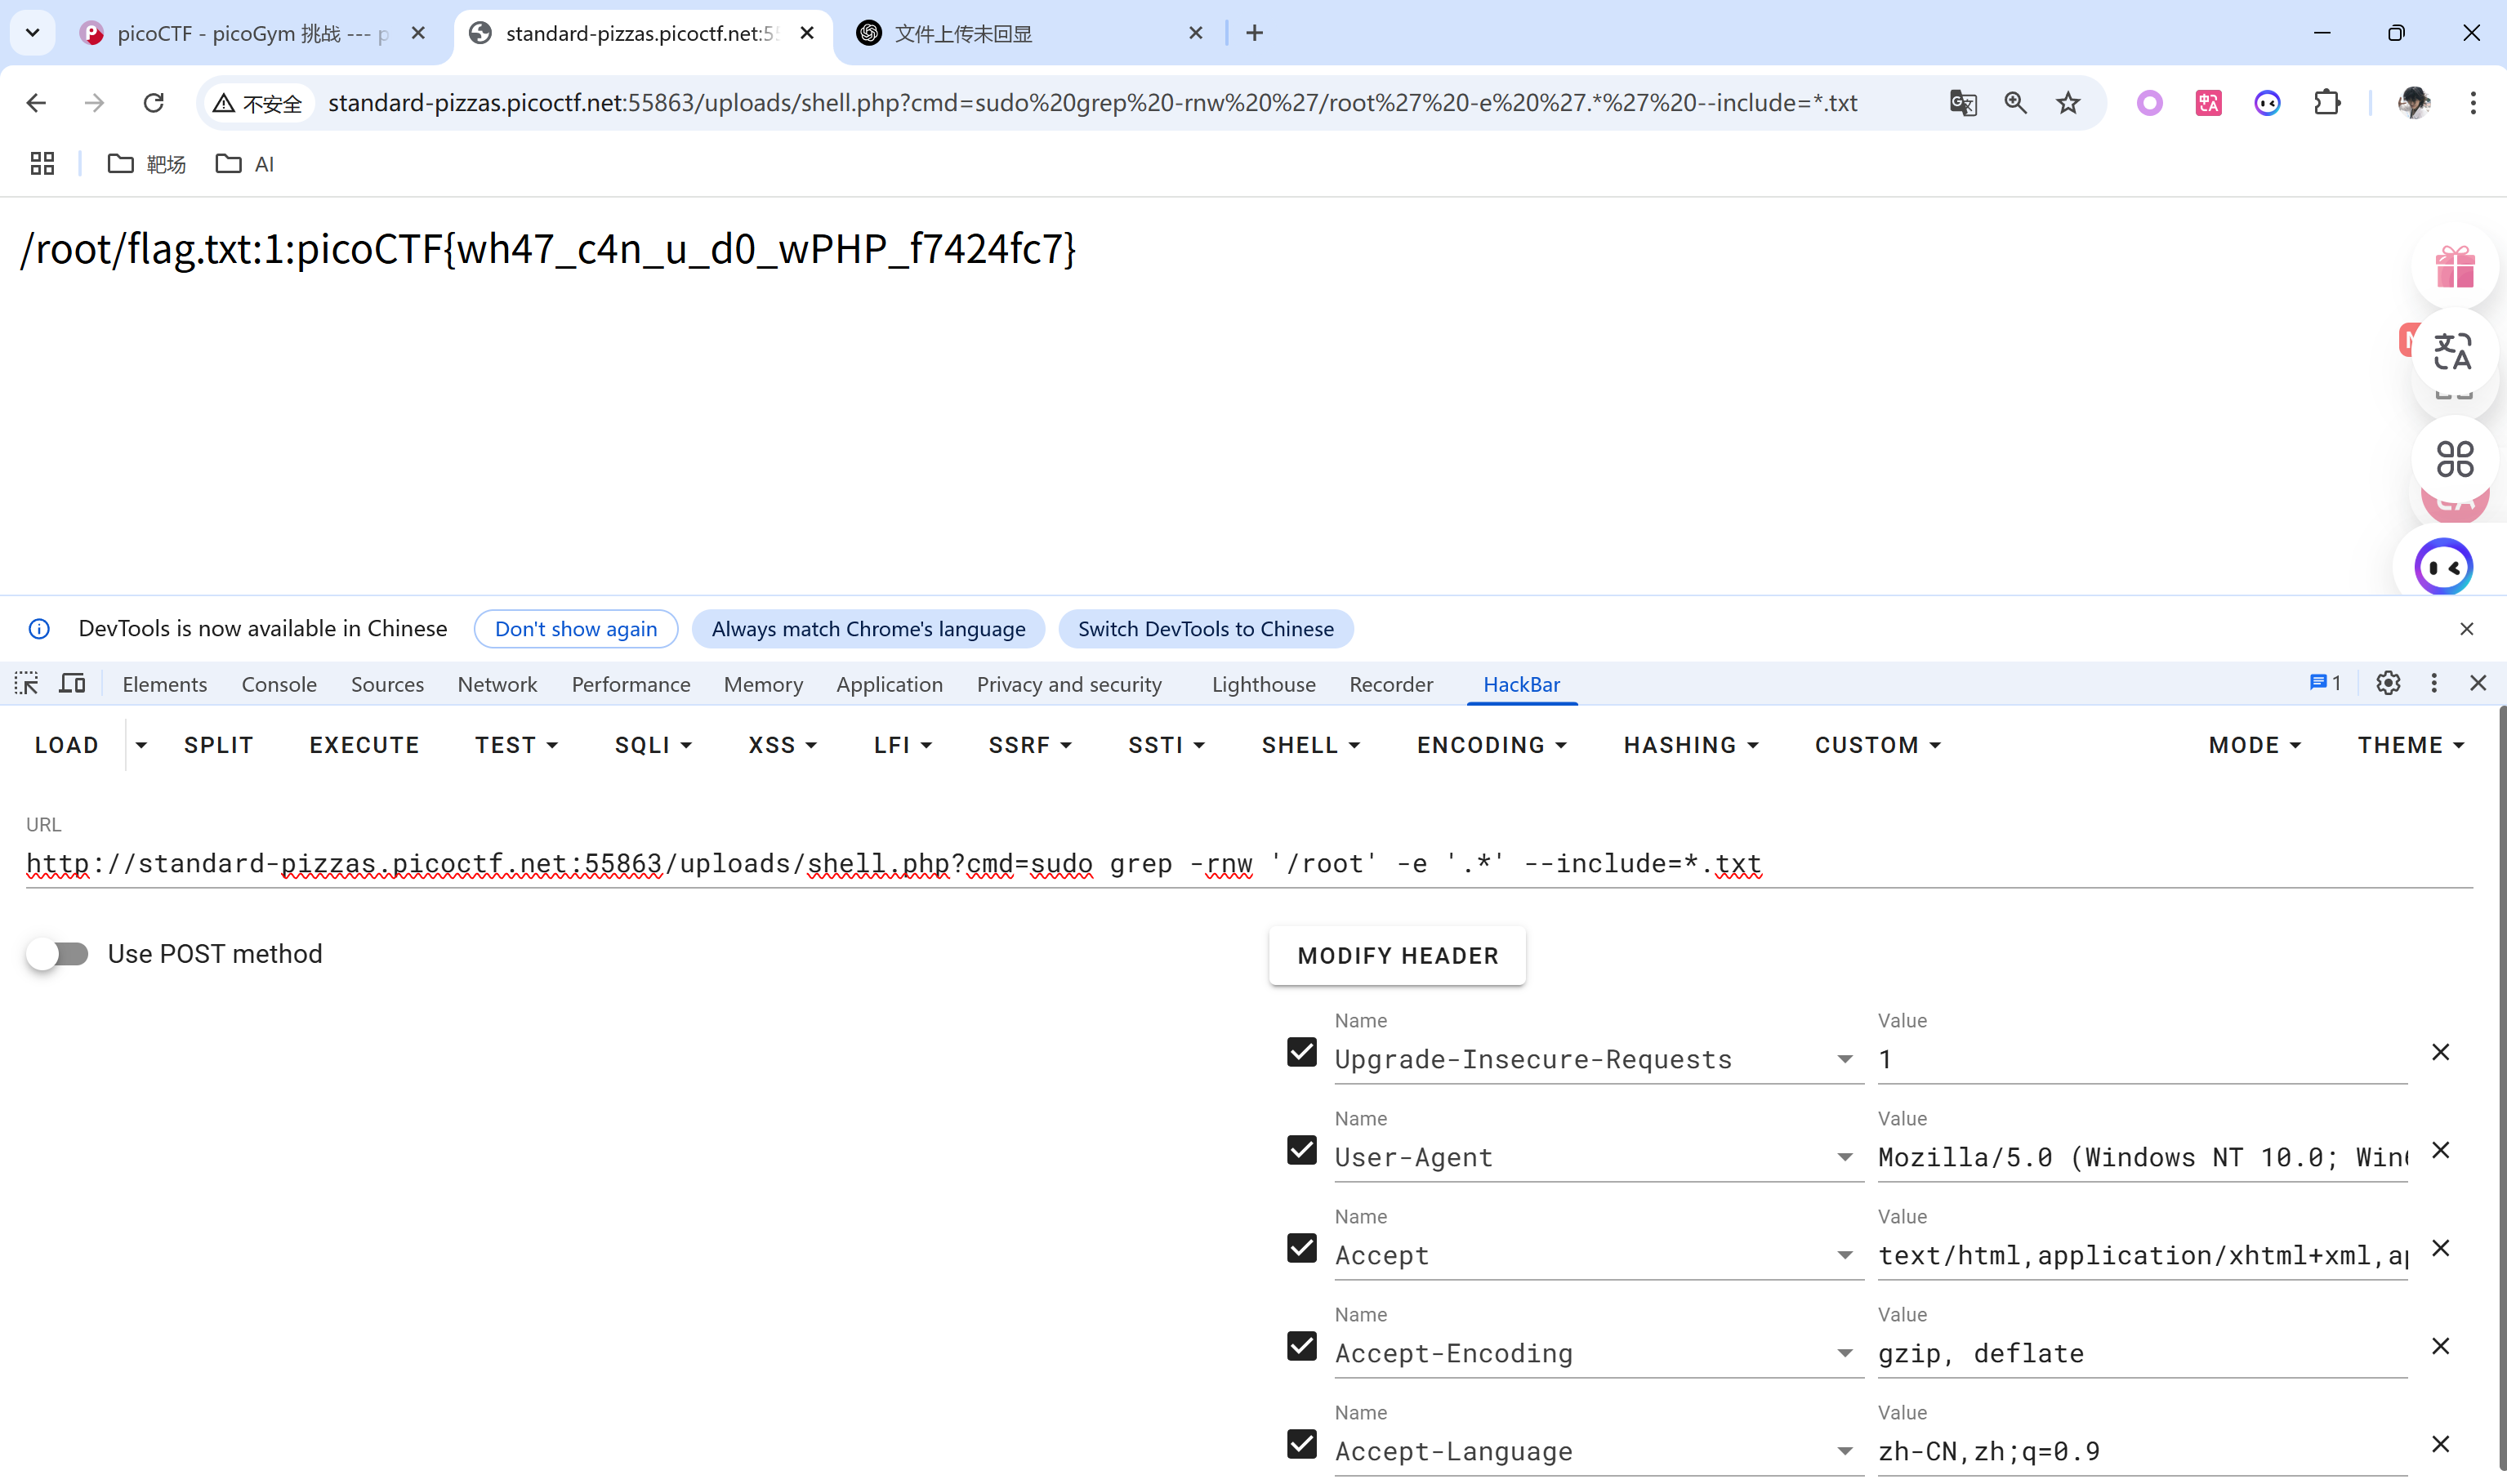Screen dimensions: 2507x1484
Task: Expand the Accept header name dropdown
Action: [x=1844, y=1256]
